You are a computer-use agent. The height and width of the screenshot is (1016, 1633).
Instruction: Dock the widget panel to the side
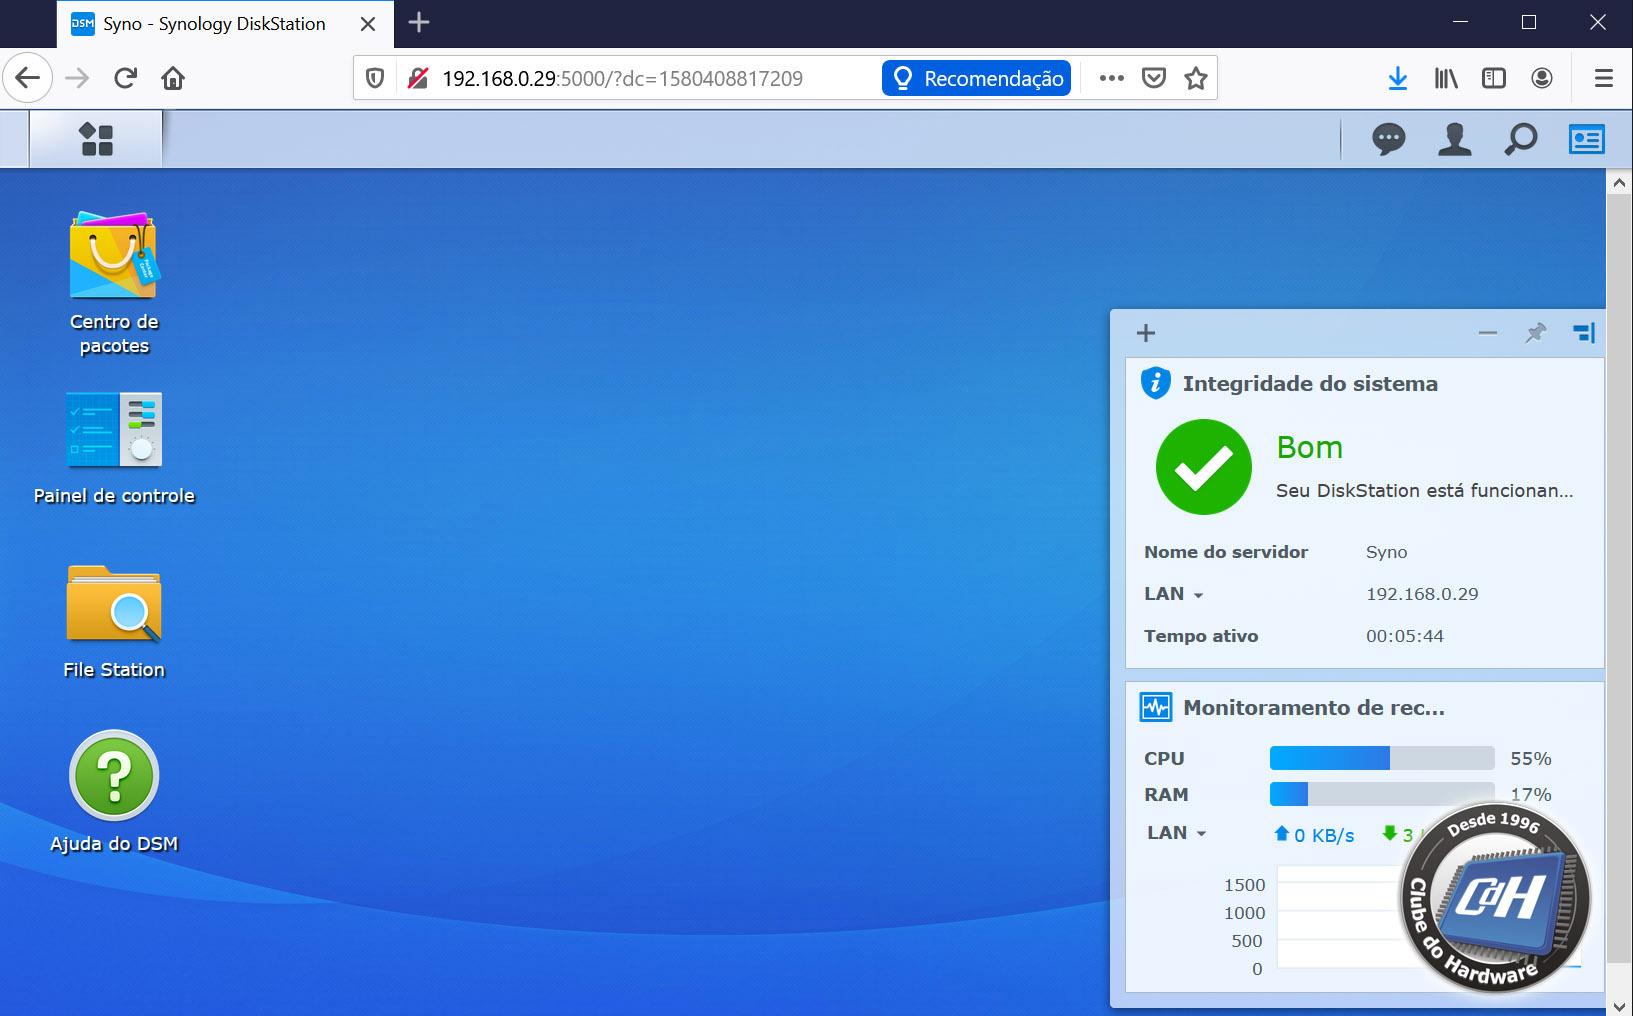coord(1584,333)
